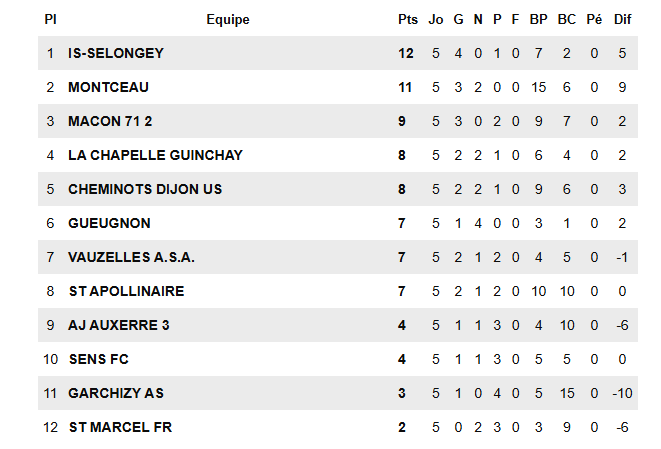Screen dimensions: 661x449
Task: Click the BP column header
Action: click(538, 19)
